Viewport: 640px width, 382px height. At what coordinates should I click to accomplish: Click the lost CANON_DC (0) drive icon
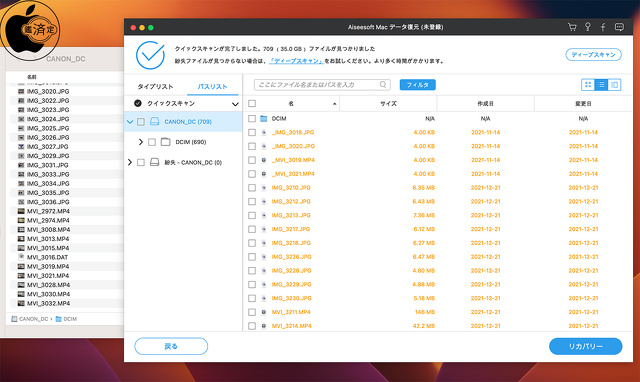[x=154, y=162]
